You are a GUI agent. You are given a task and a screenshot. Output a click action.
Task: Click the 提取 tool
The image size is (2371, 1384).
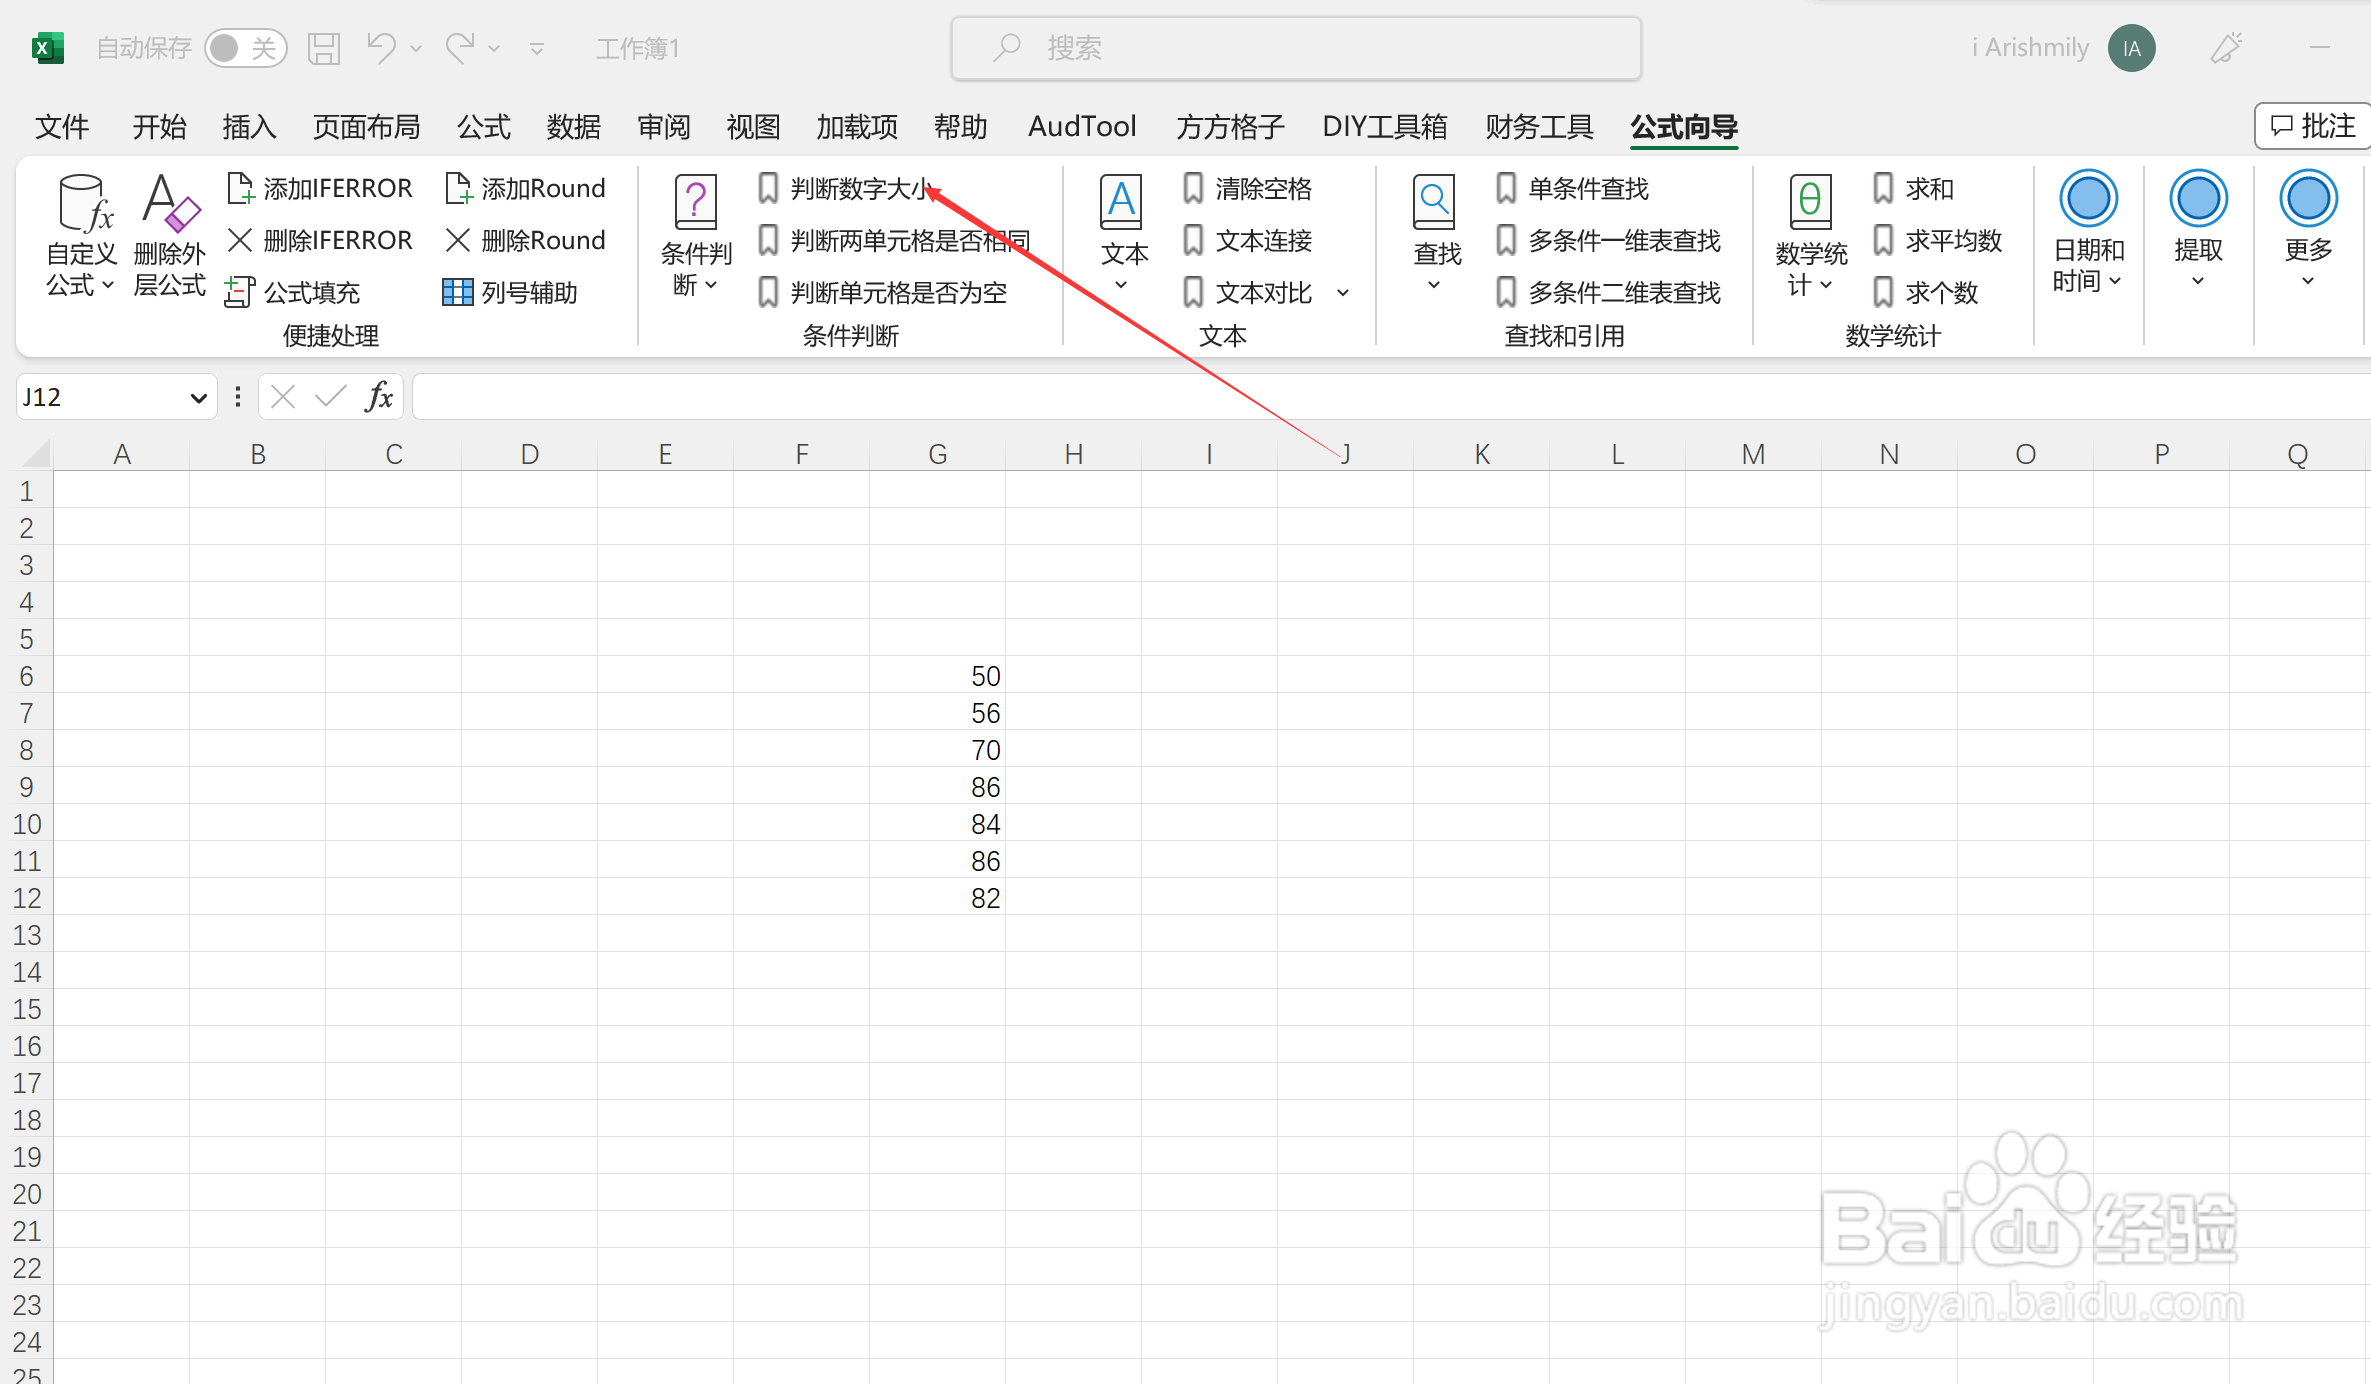pyautogui.click(x=2197, y=235)
